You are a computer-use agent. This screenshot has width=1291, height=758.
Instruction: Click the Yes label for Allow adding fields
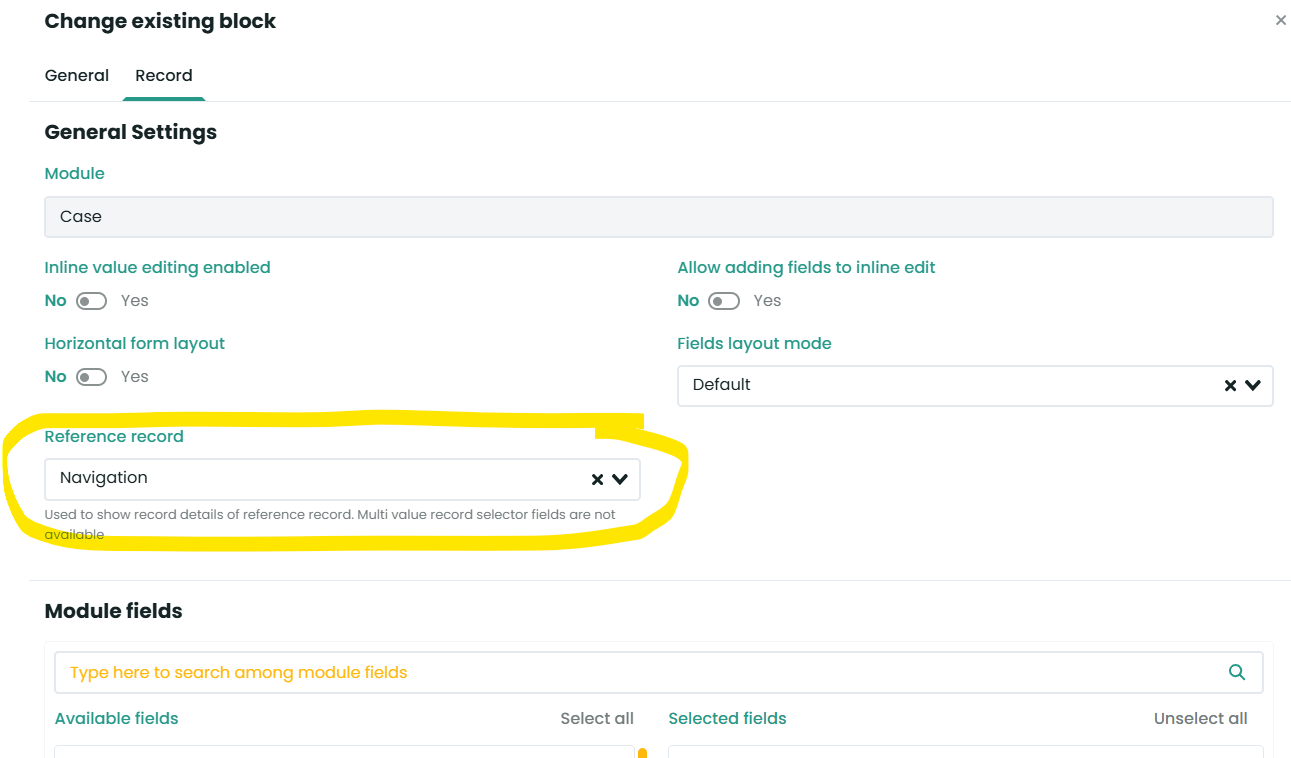point(767,301)
